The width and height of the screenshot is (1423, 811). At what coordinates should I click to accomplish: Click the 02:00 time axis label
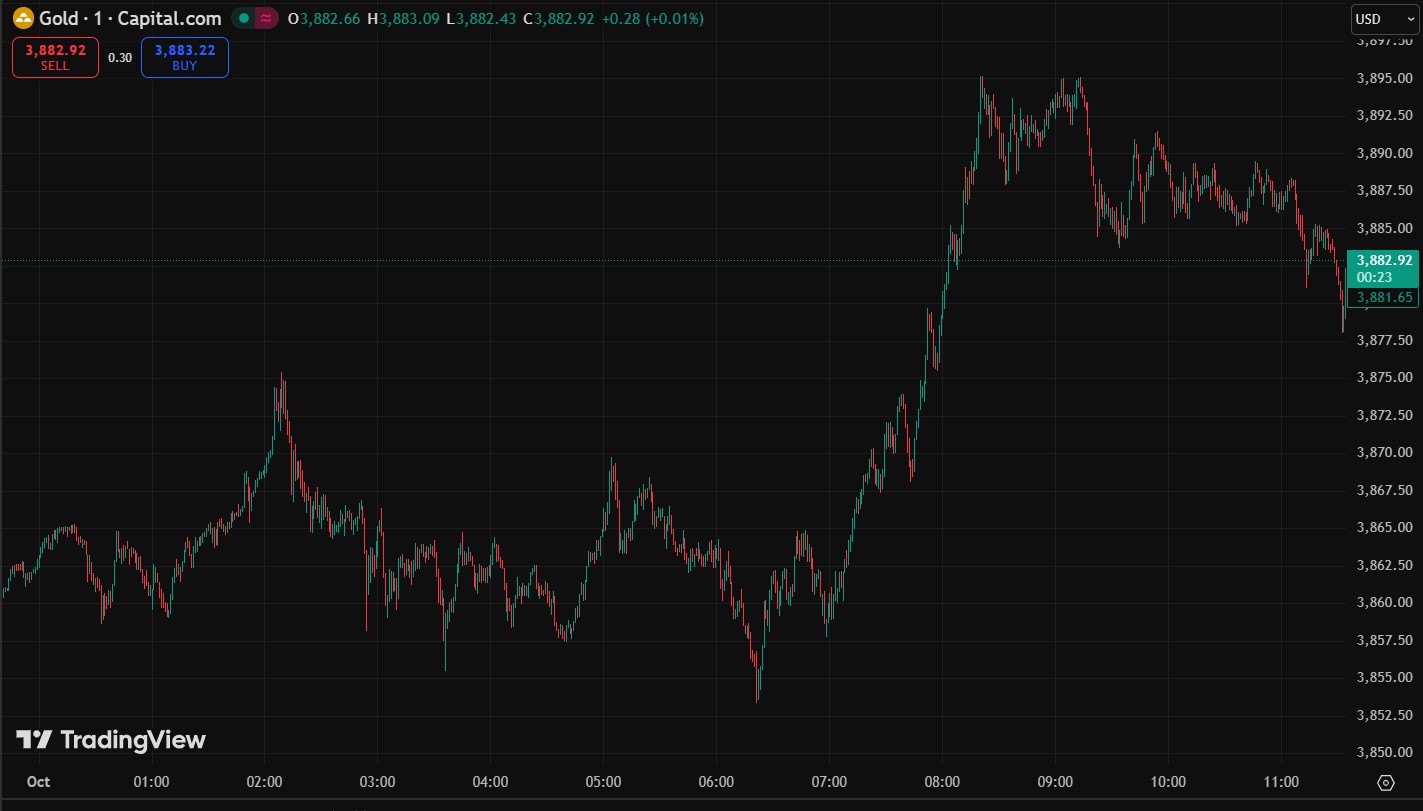click(264, 782)
